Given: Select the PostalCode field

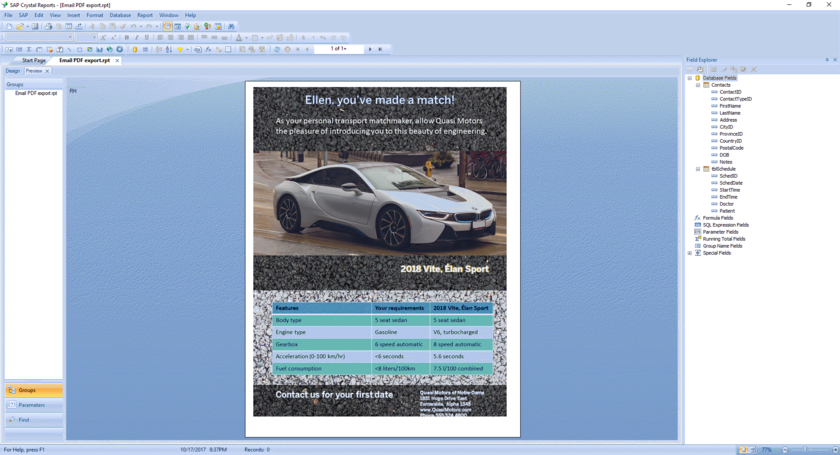Looking at the screenshot, I should pos(731,148).
